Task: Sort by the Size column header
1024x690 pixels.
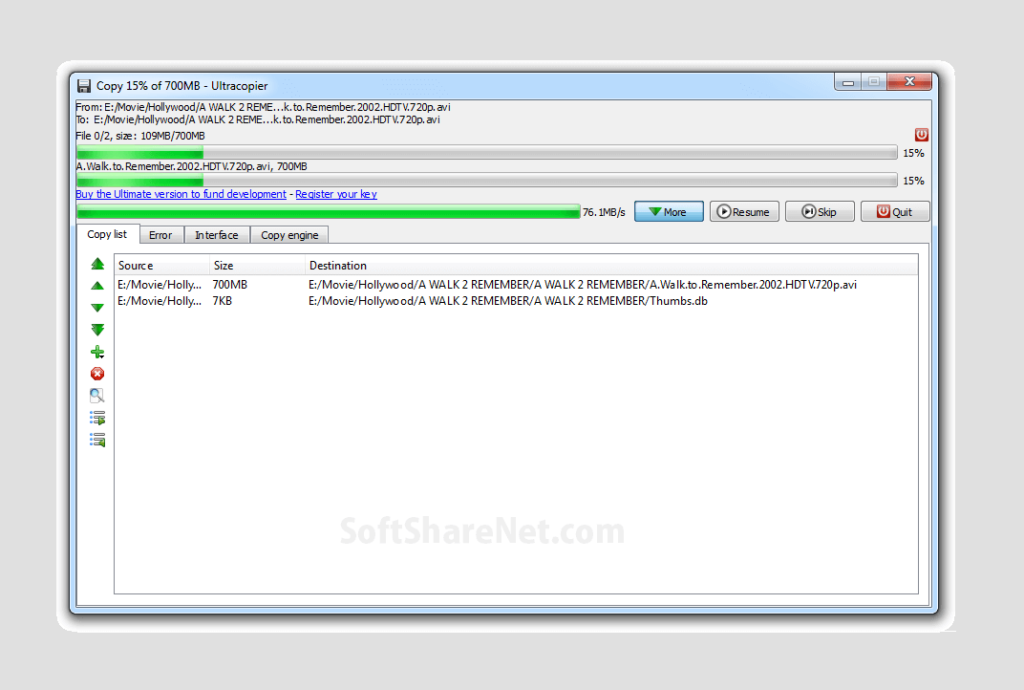Action: point(257,266)
